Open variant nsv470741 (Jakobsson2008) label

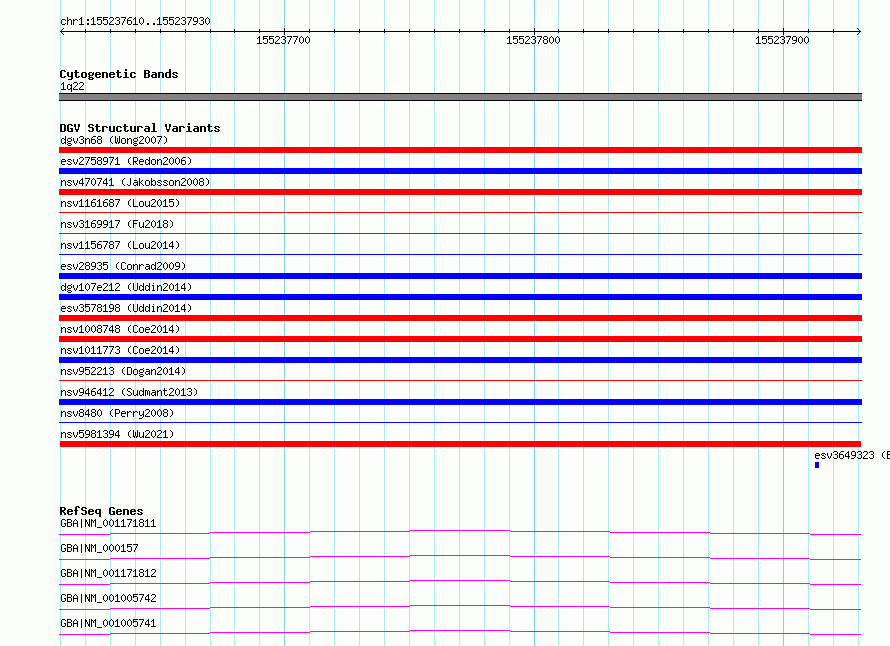(x=135, y=182)
